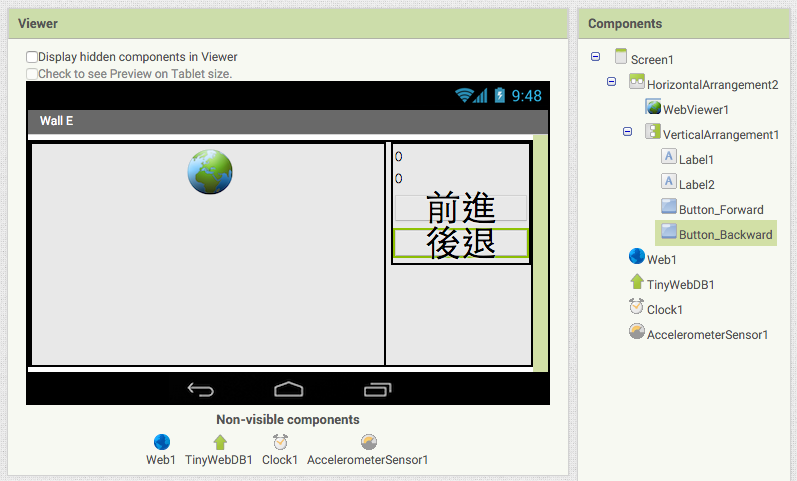Select VerticalArrangement1 label in the tree

[721, 134]
